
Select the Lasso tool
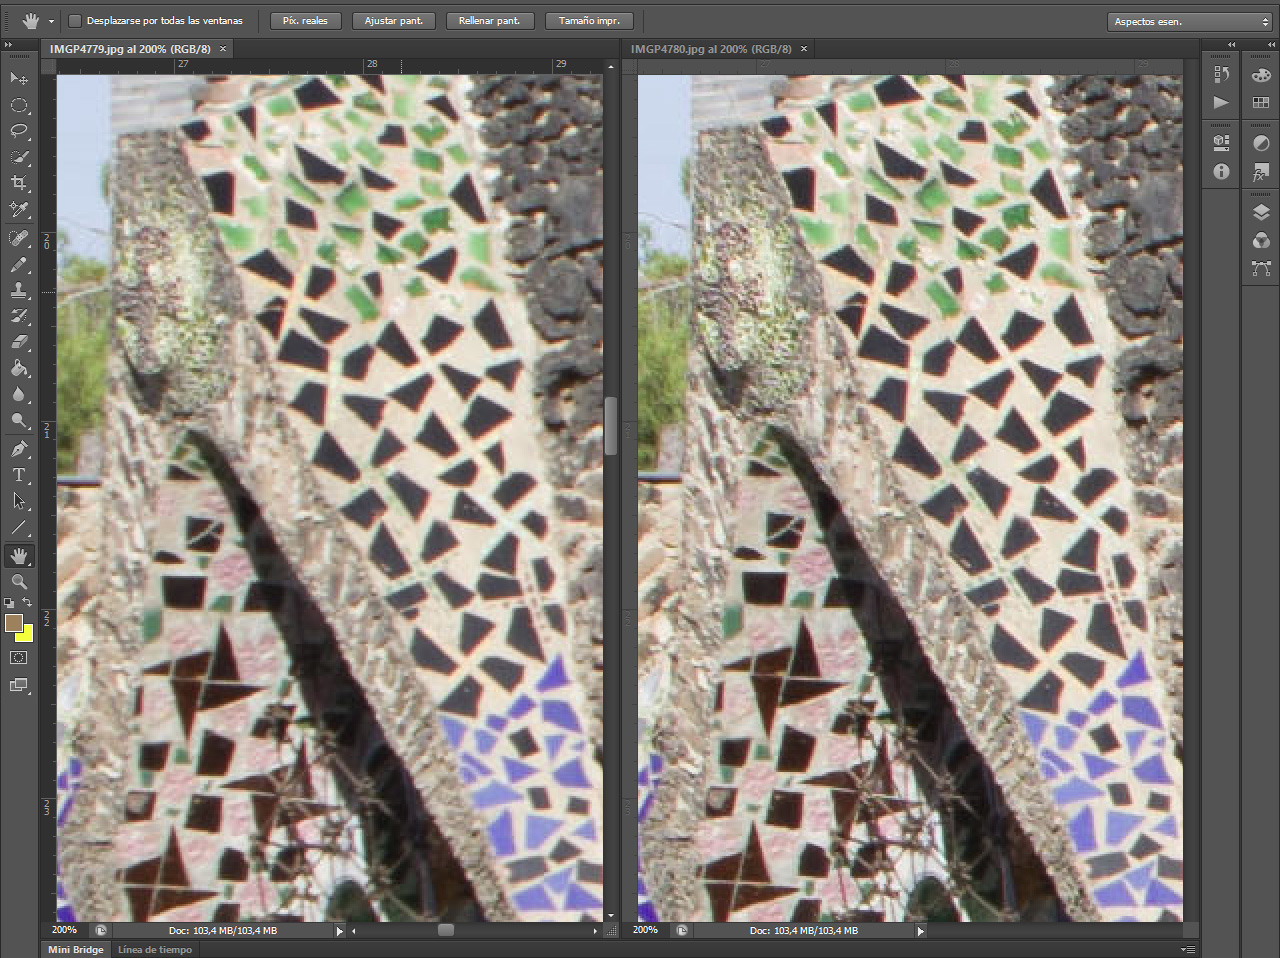19,131
